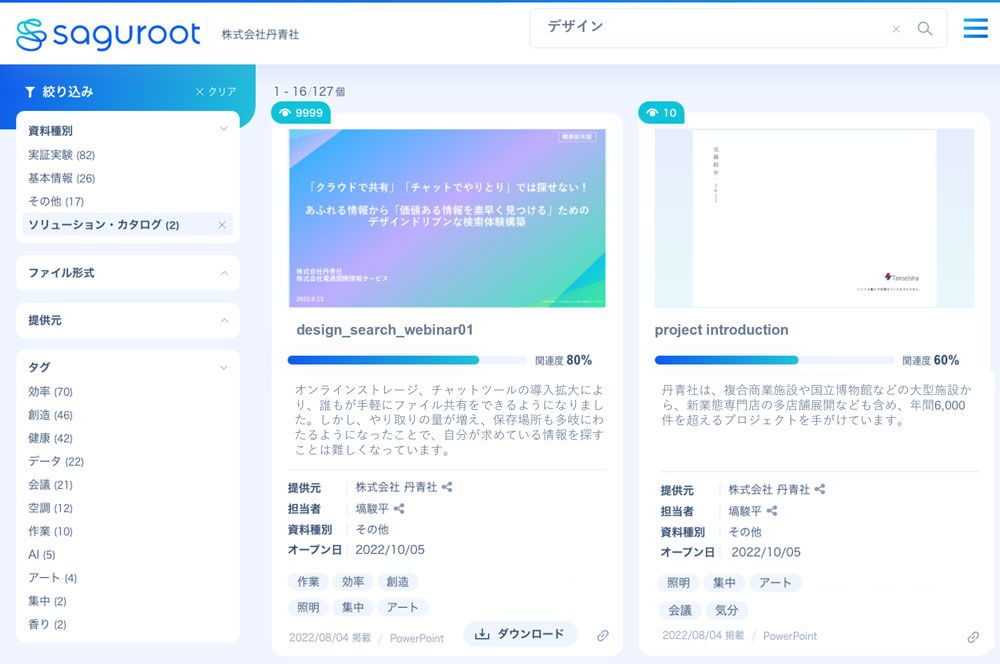1000x664 pixels.
Task: Open the hamburger menu
Action: [975, 29]
